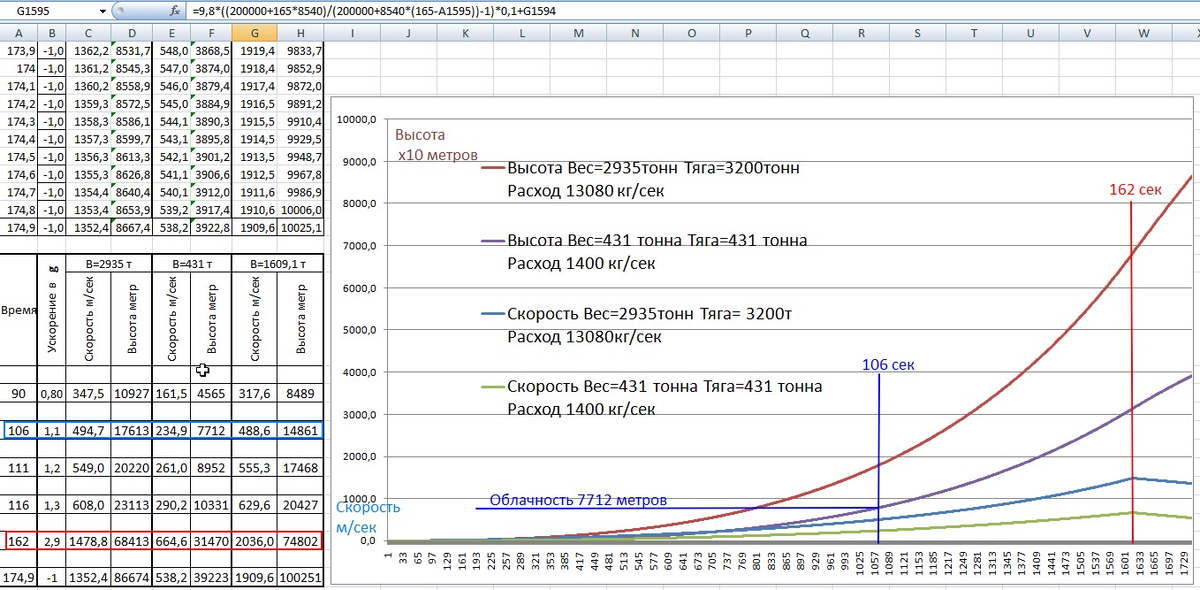
Task: Click cell showing 10025,1
Action: 300,228
